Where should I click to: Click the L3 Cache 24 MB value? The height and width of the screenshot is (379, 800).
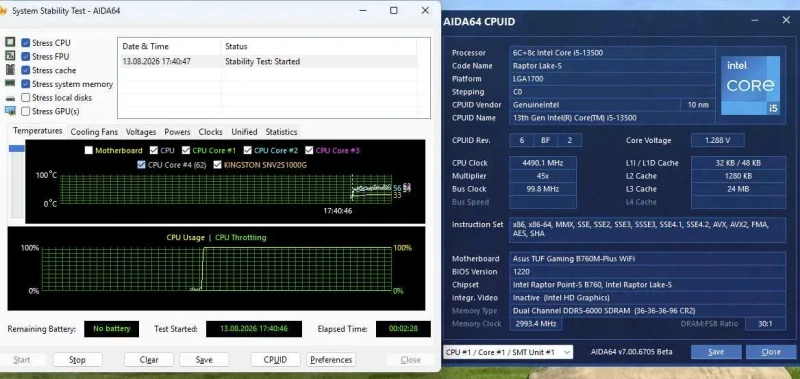(738, 189)
